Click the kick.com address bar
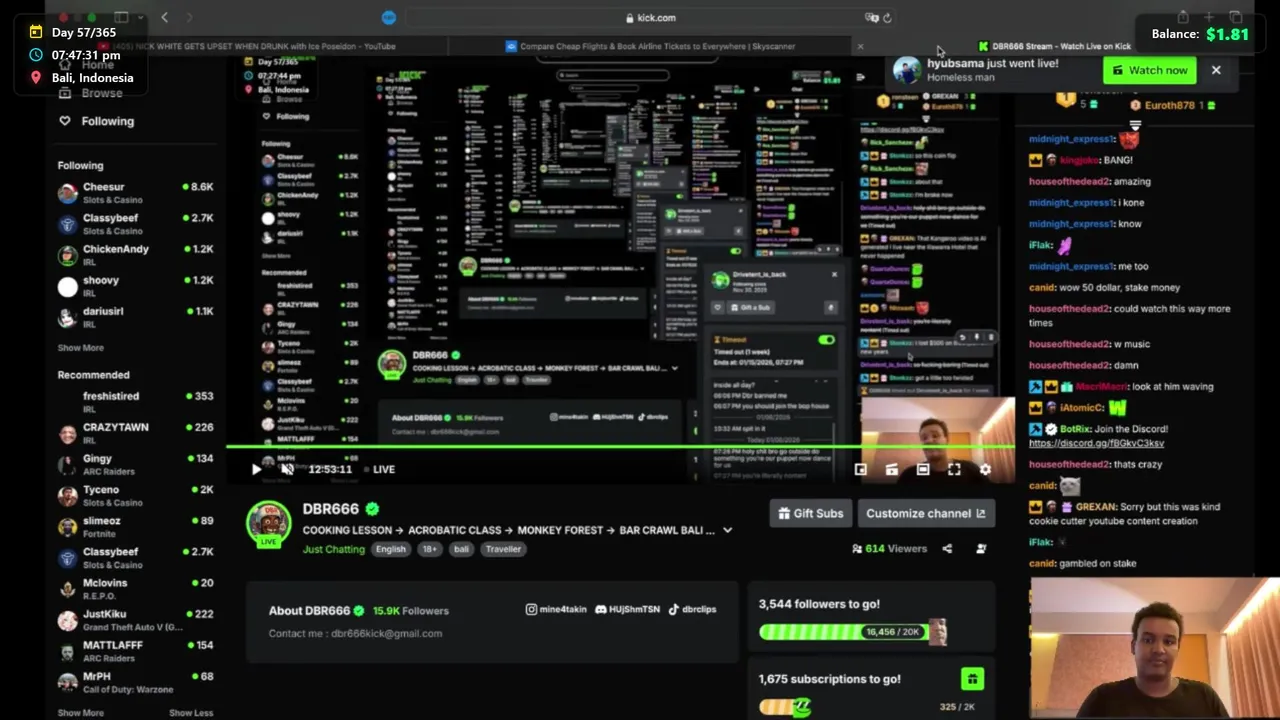 coord(650,17)
